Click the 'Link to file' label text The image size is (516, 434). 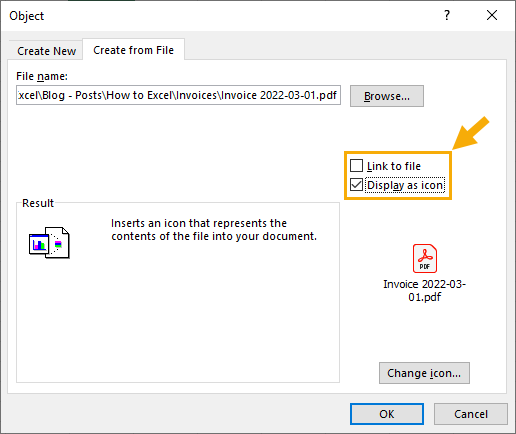(394, 166)
